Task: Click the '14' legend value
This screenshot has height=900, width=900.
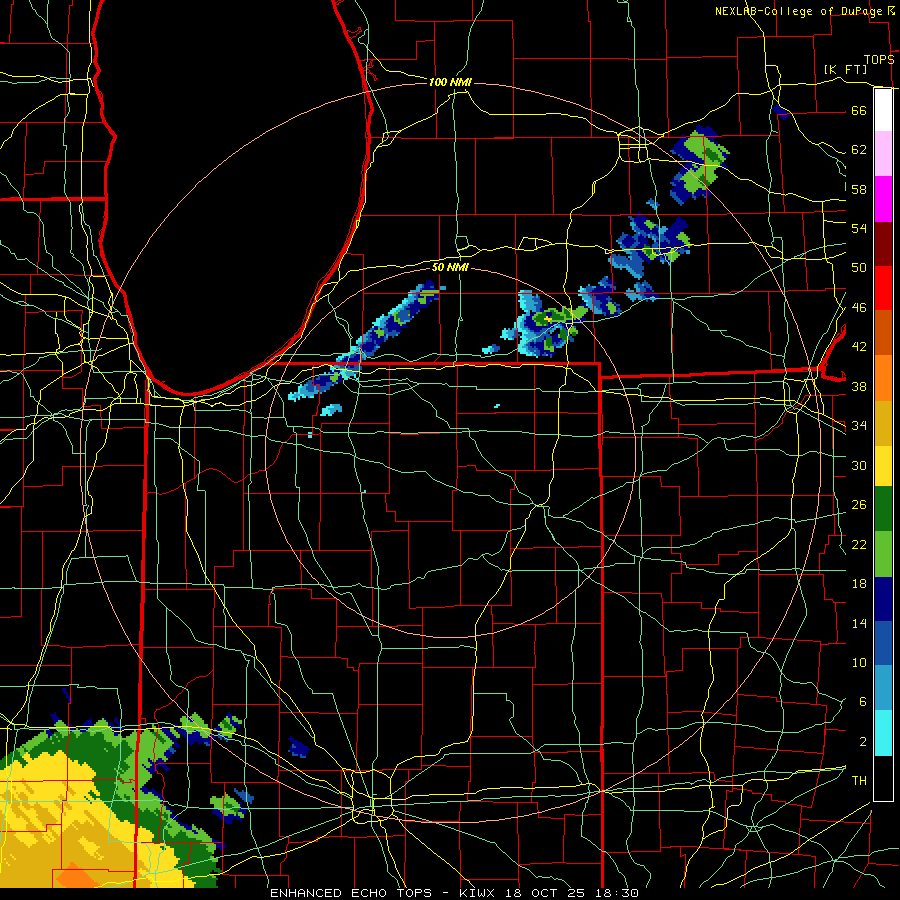Action: (859, 623)
